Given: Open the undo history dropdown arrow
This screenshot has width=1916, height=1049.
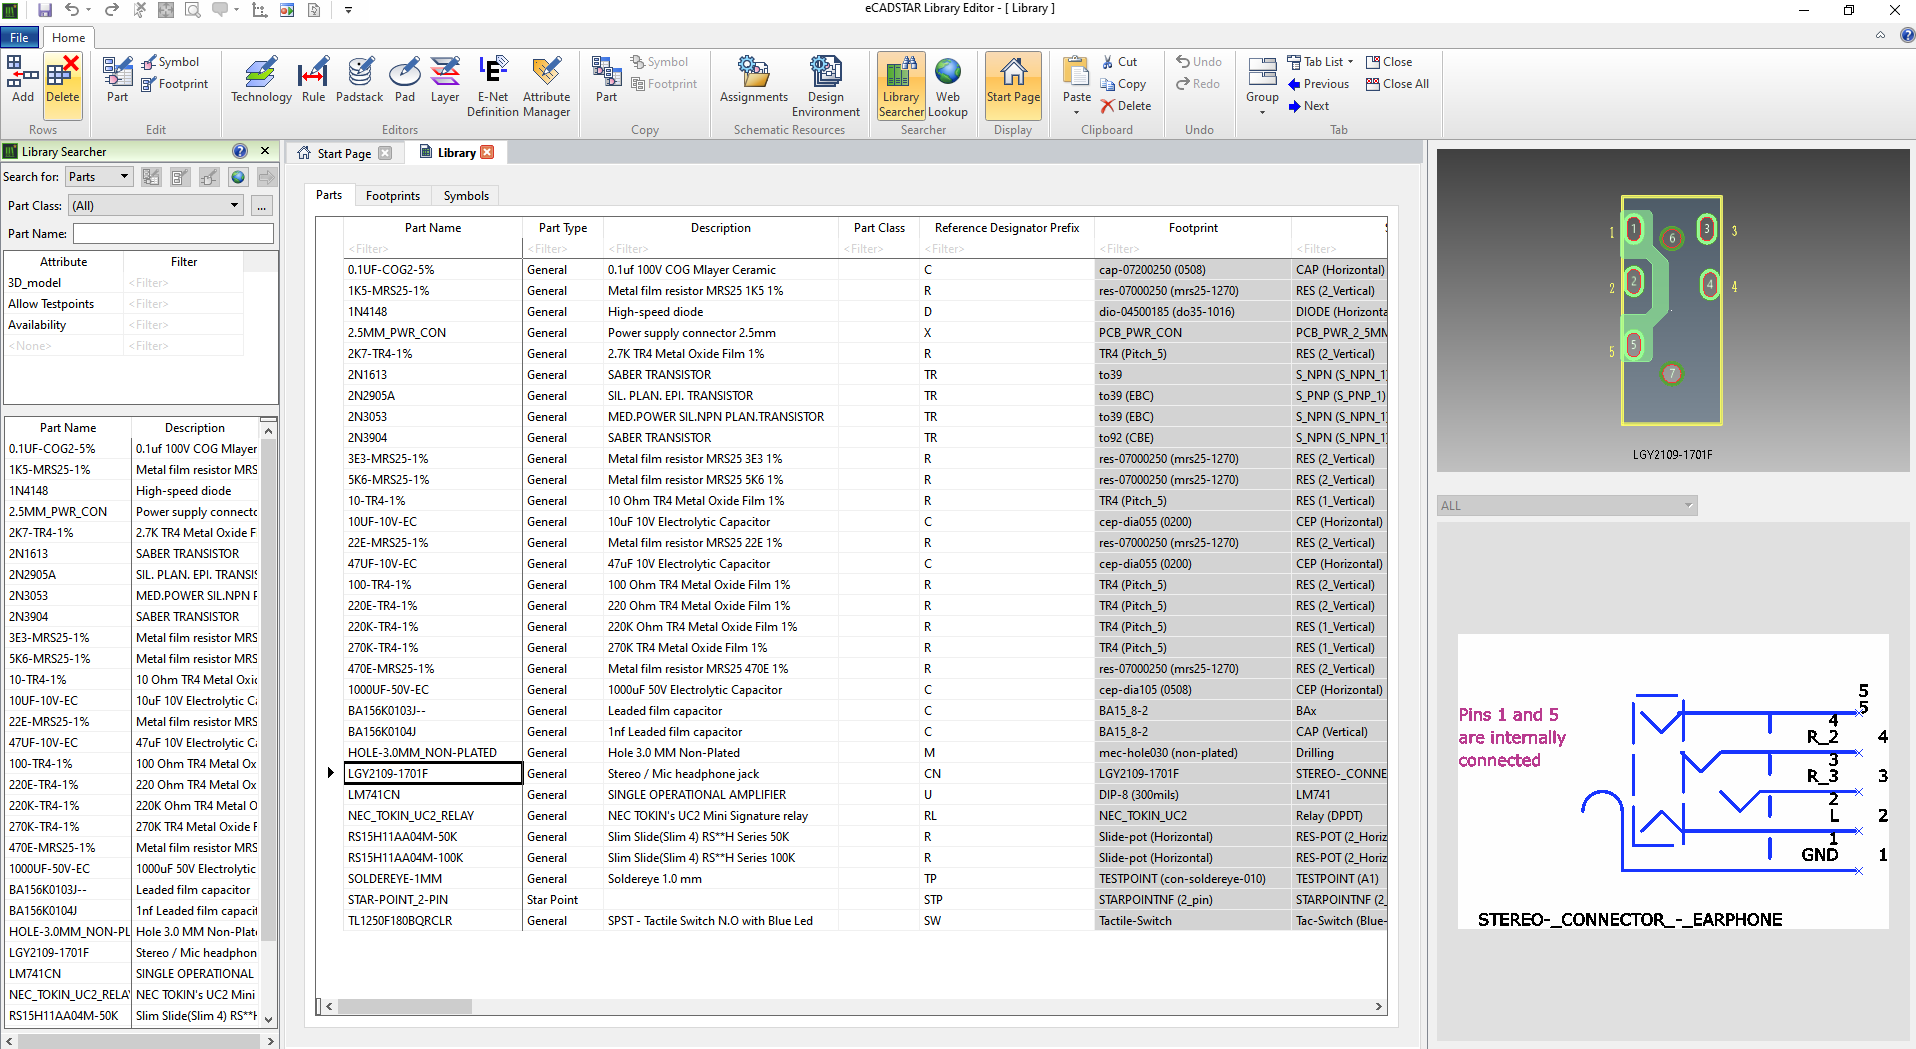Looking at the screenshot, I should pyautogui.click(x=89, y=10).
